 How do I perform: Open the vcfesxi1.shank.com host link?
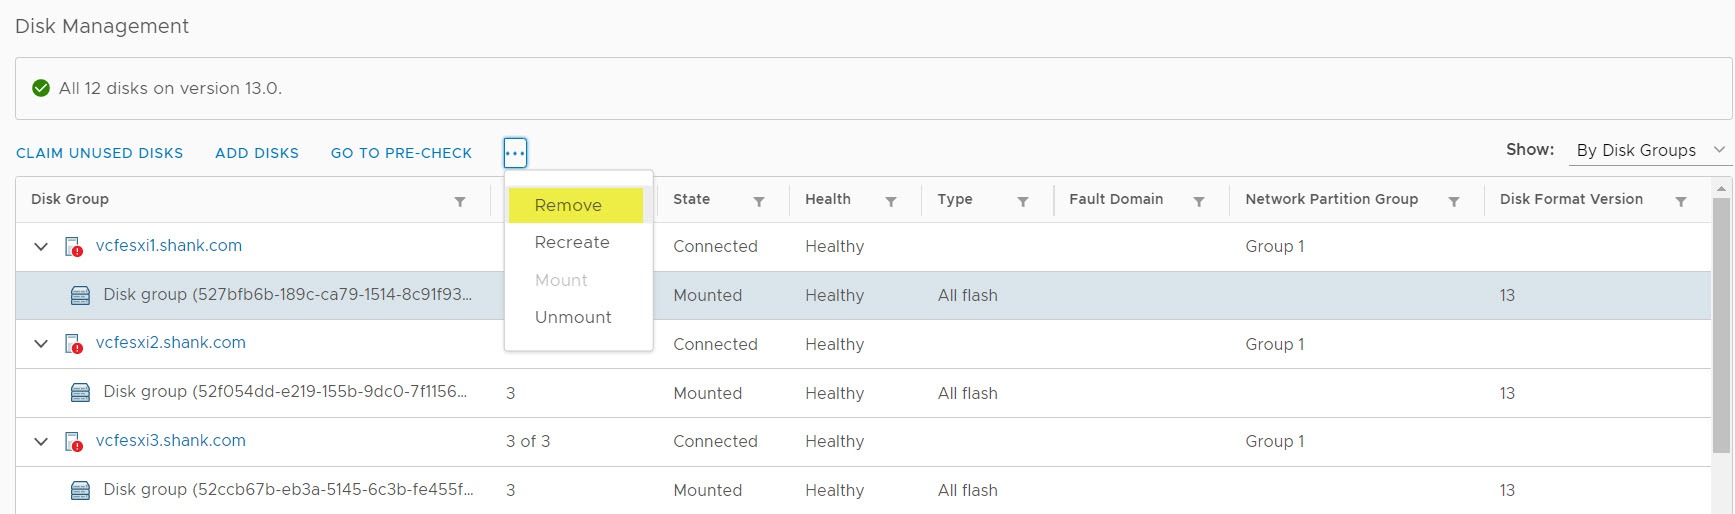pyautogui.click(x=169, y=245)
